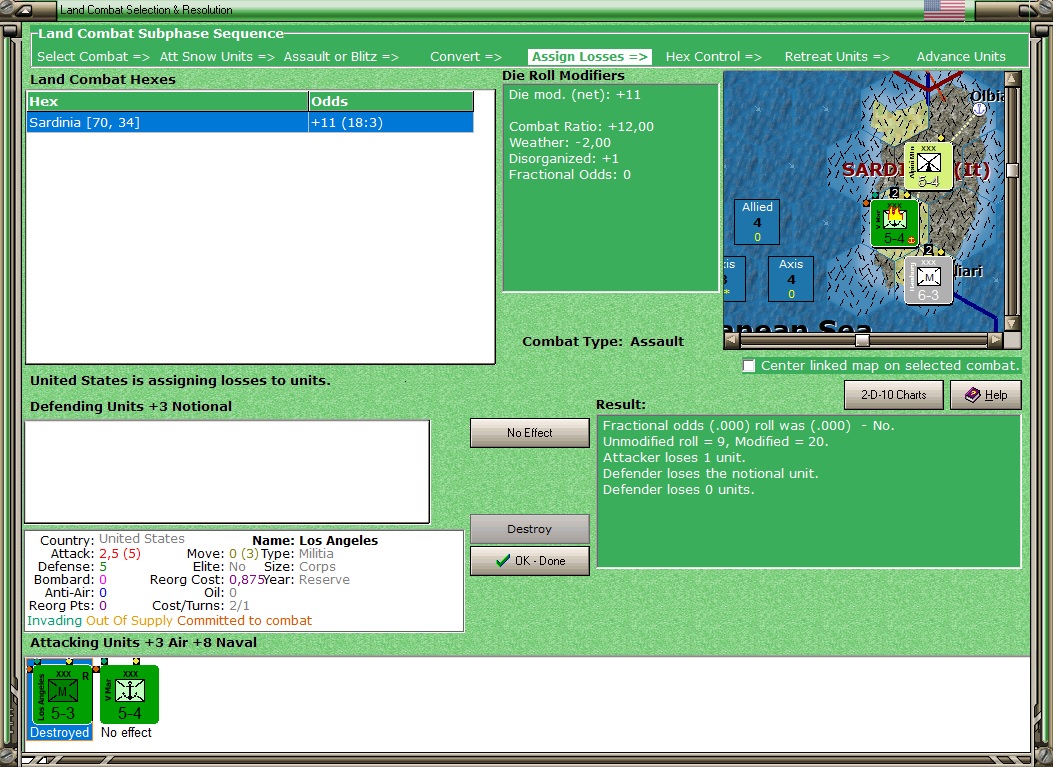
Task: Click the map scroll right arrow
Action: pos(996,341)
